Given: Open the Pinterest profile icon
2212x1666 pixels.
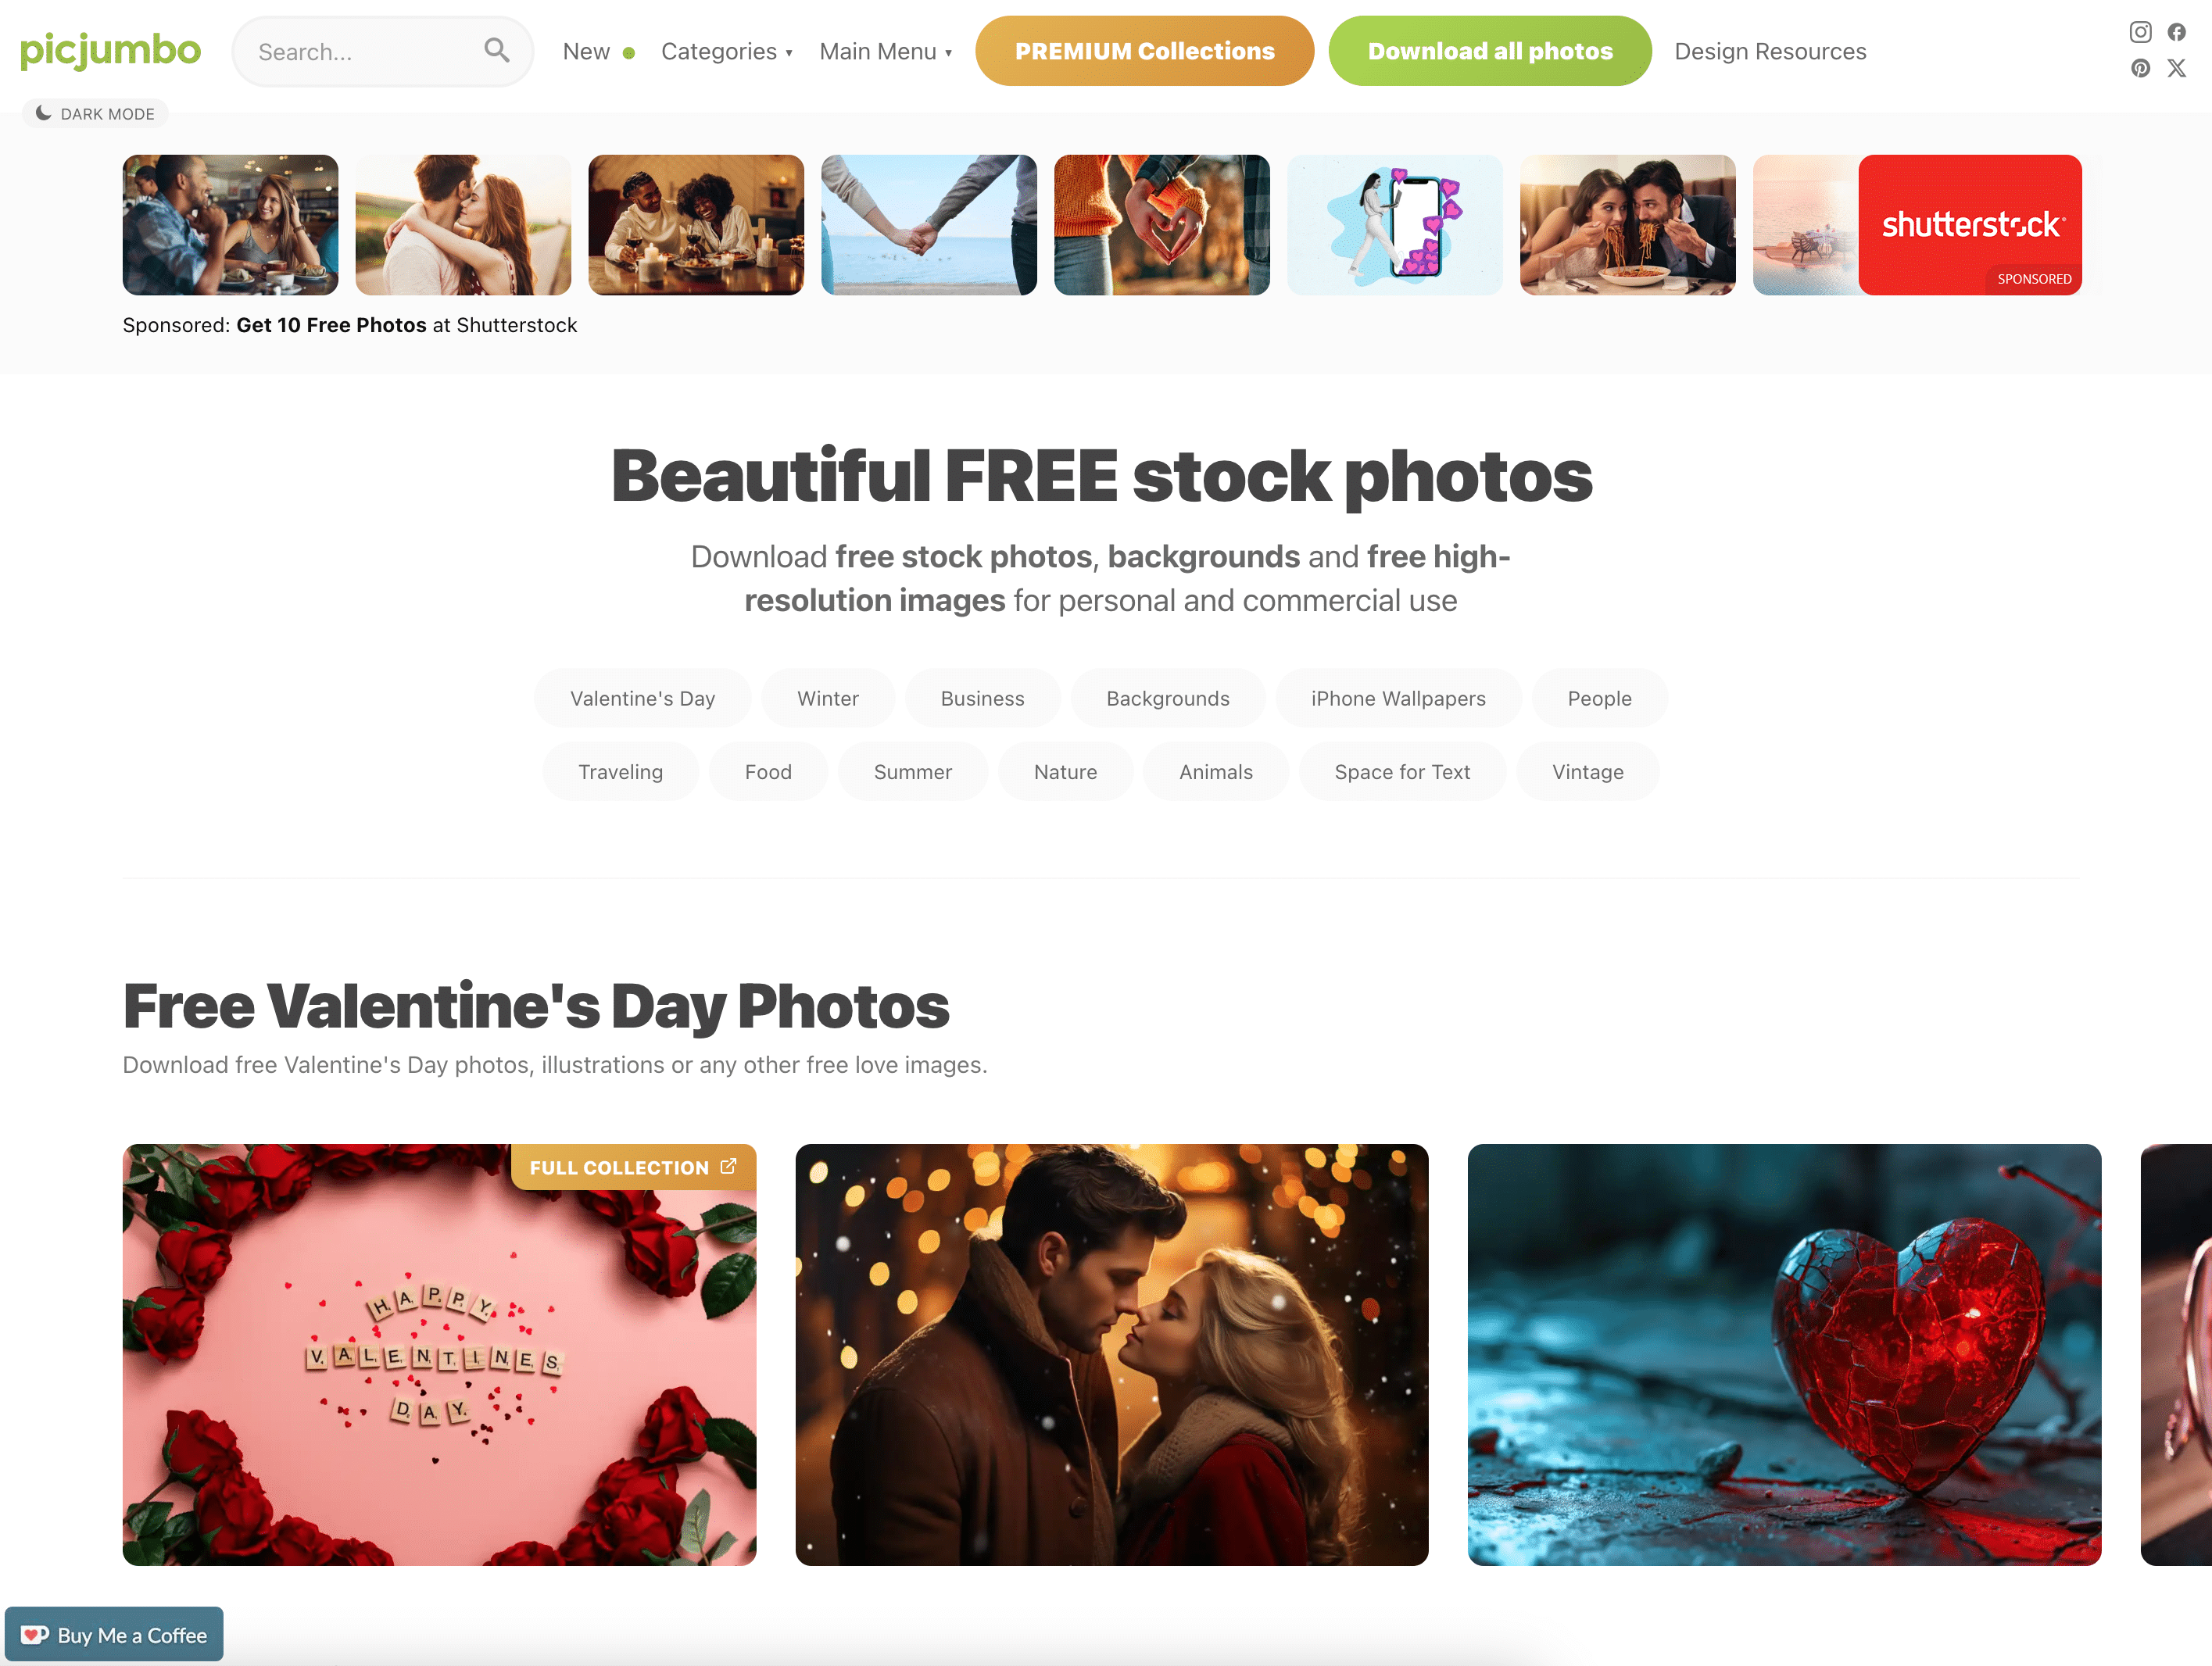Looking at the screenshot, I should pos(2140,68).
